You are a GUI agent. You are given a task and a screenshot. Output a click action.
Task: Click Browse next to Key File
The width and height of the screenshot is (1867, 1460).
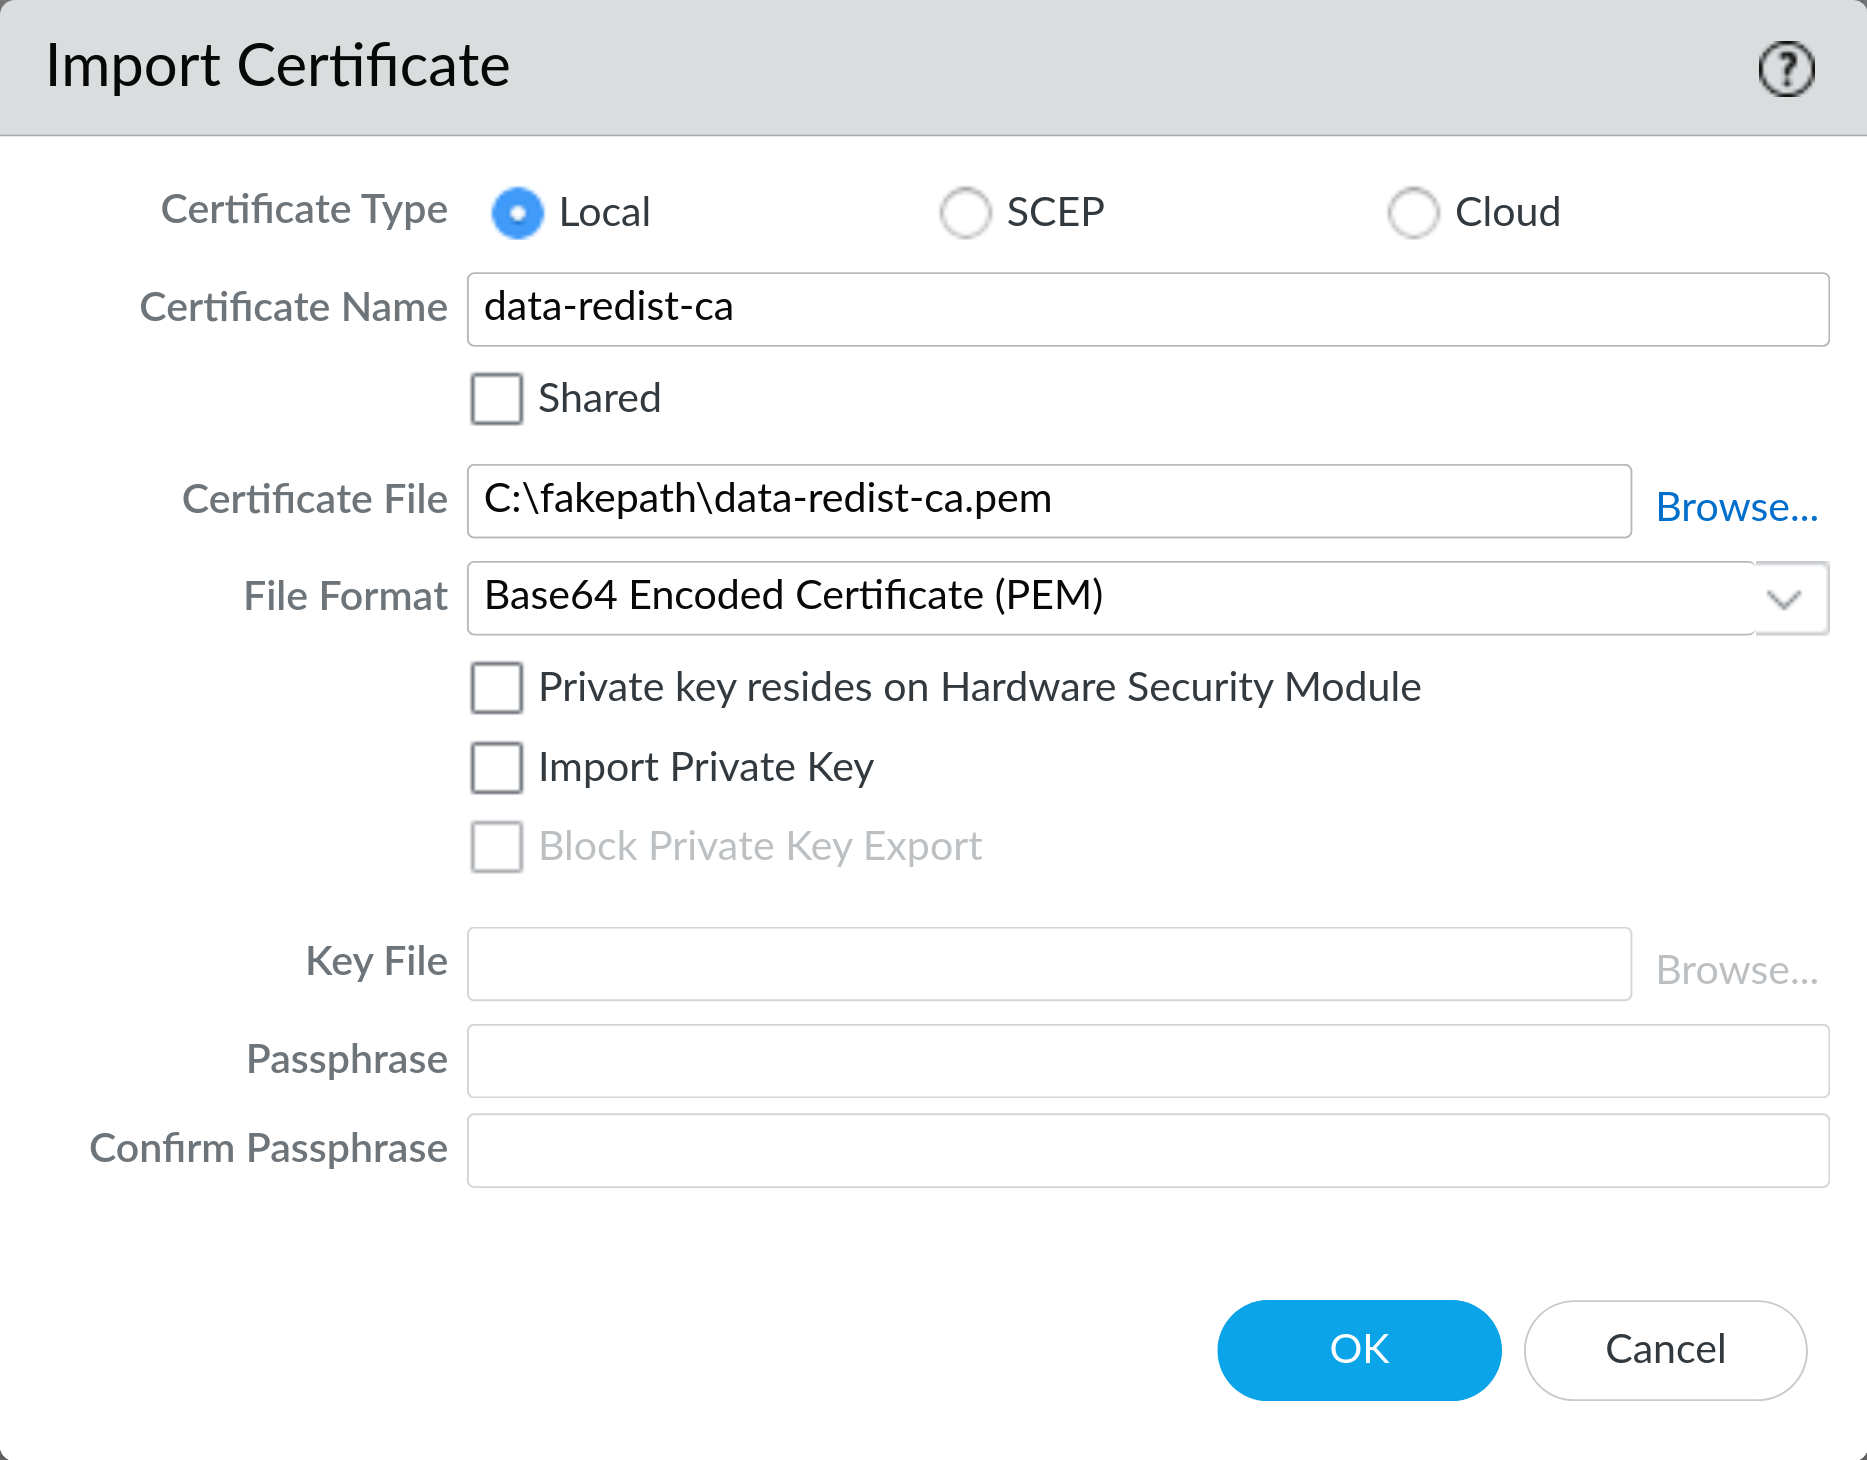[x=1737, y=969]
